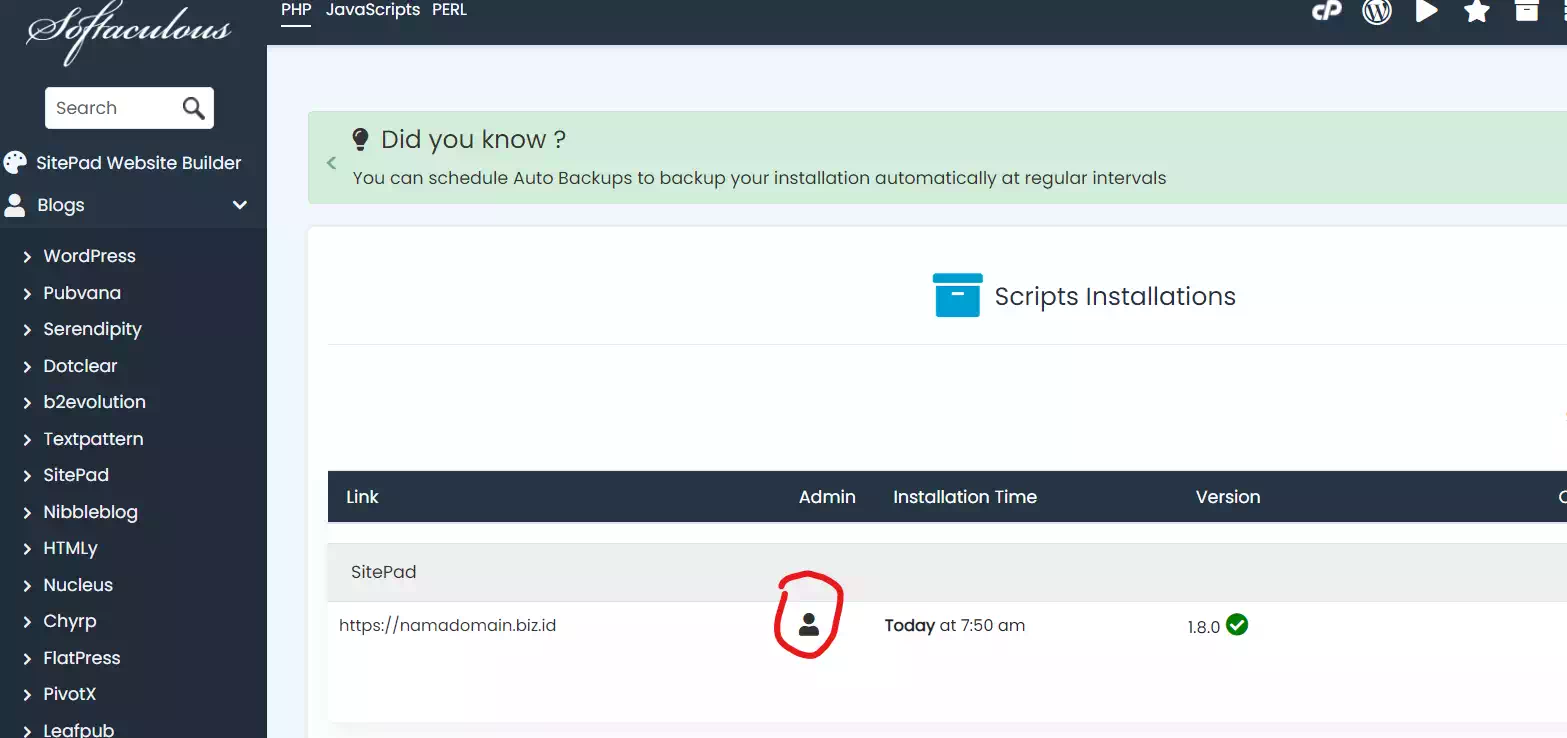The image size is (1567, 738).
Task: Select PivotX in the sidebar
Action: [x=70, y=694]
